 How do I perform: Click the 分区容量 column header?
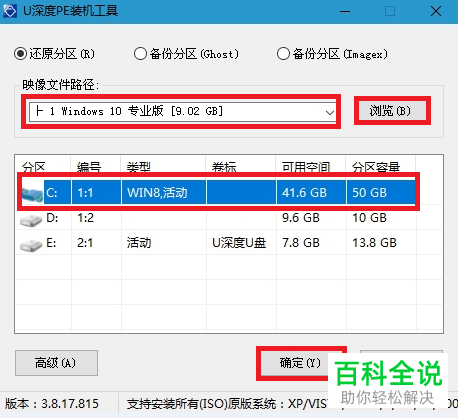tap(376, 167)
